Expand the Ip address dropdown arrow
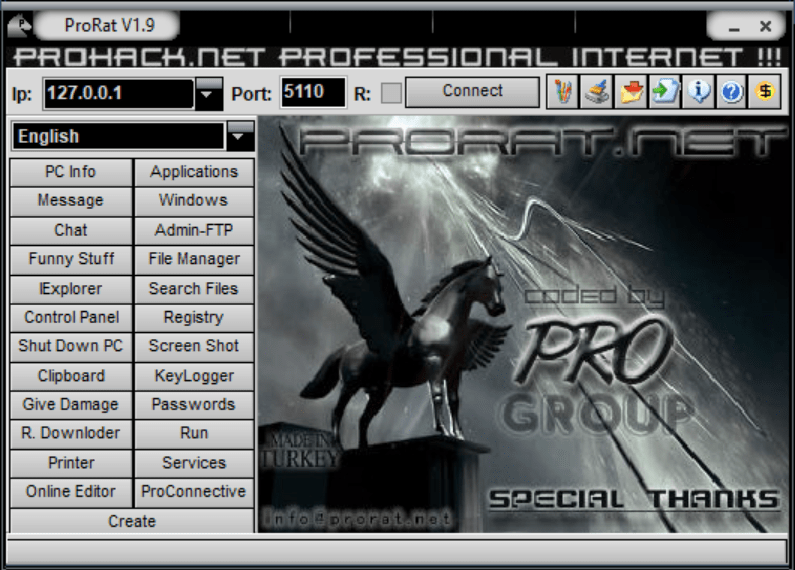Viewport: 795px width, 570px height. [x=209, y=94]
